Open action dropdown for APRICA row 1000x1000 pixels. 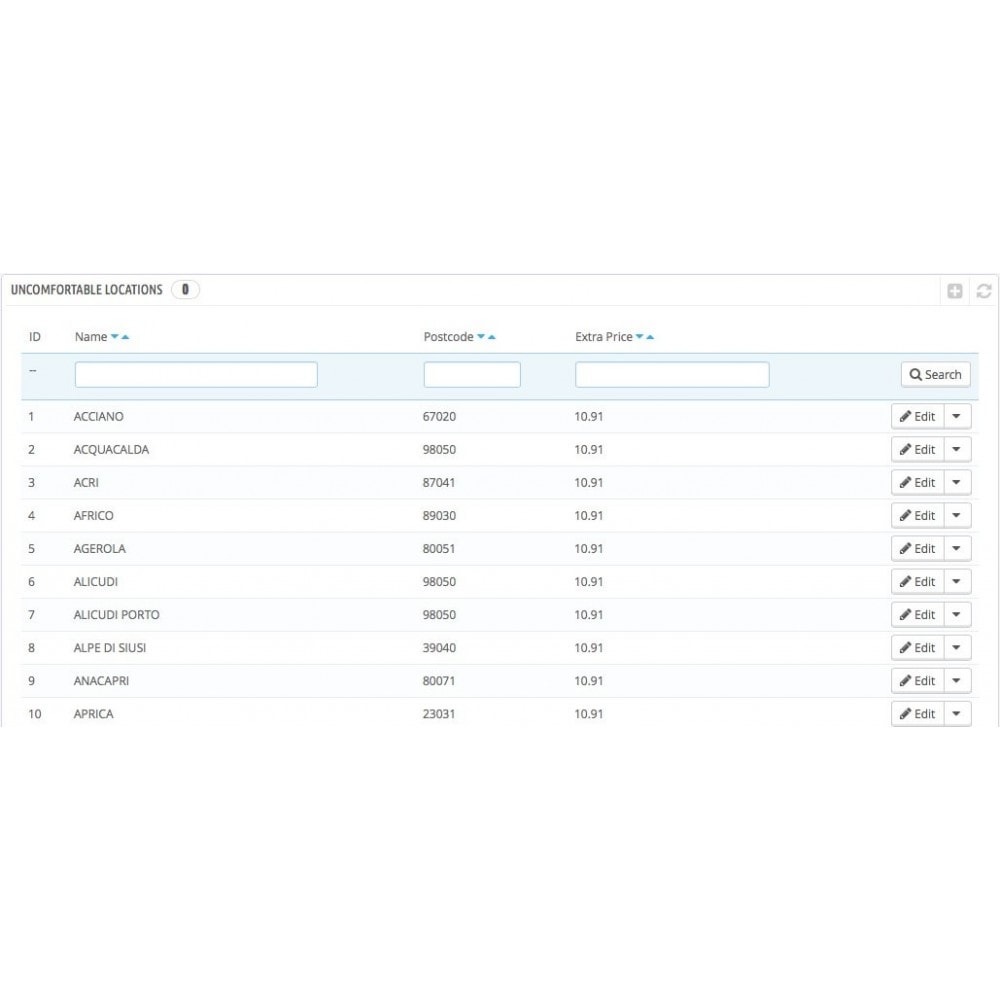[x=957, y=714]
